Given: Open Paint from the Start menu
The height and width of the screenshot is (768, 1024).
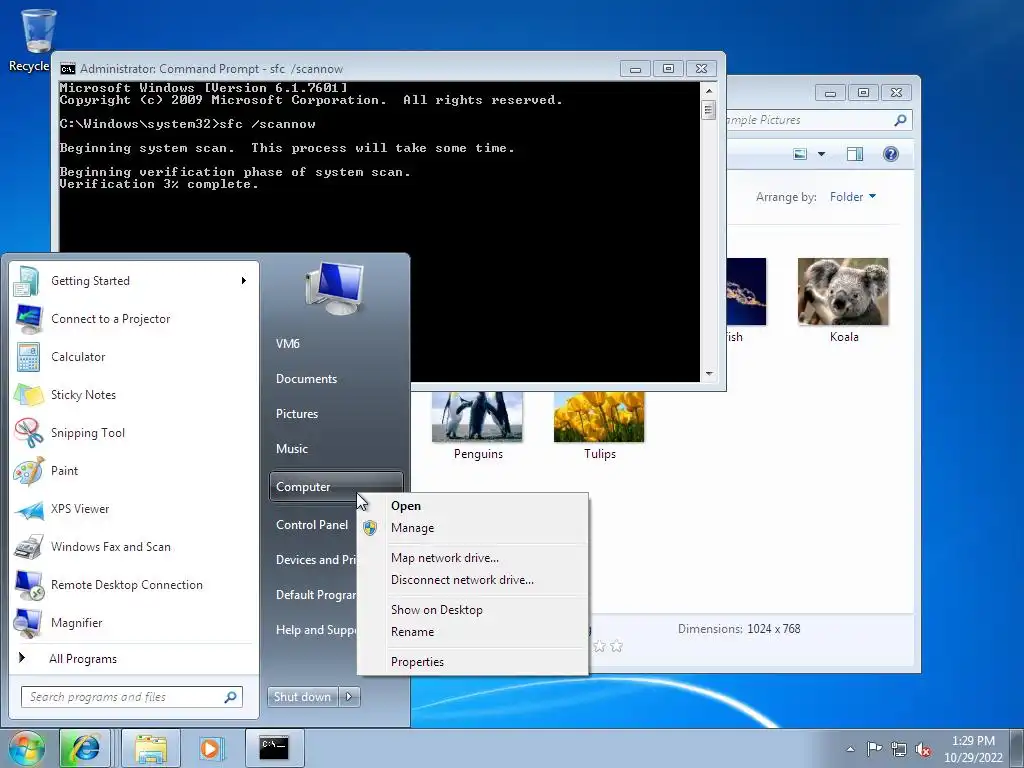Looking at the screenshot, I should [134, 470].
